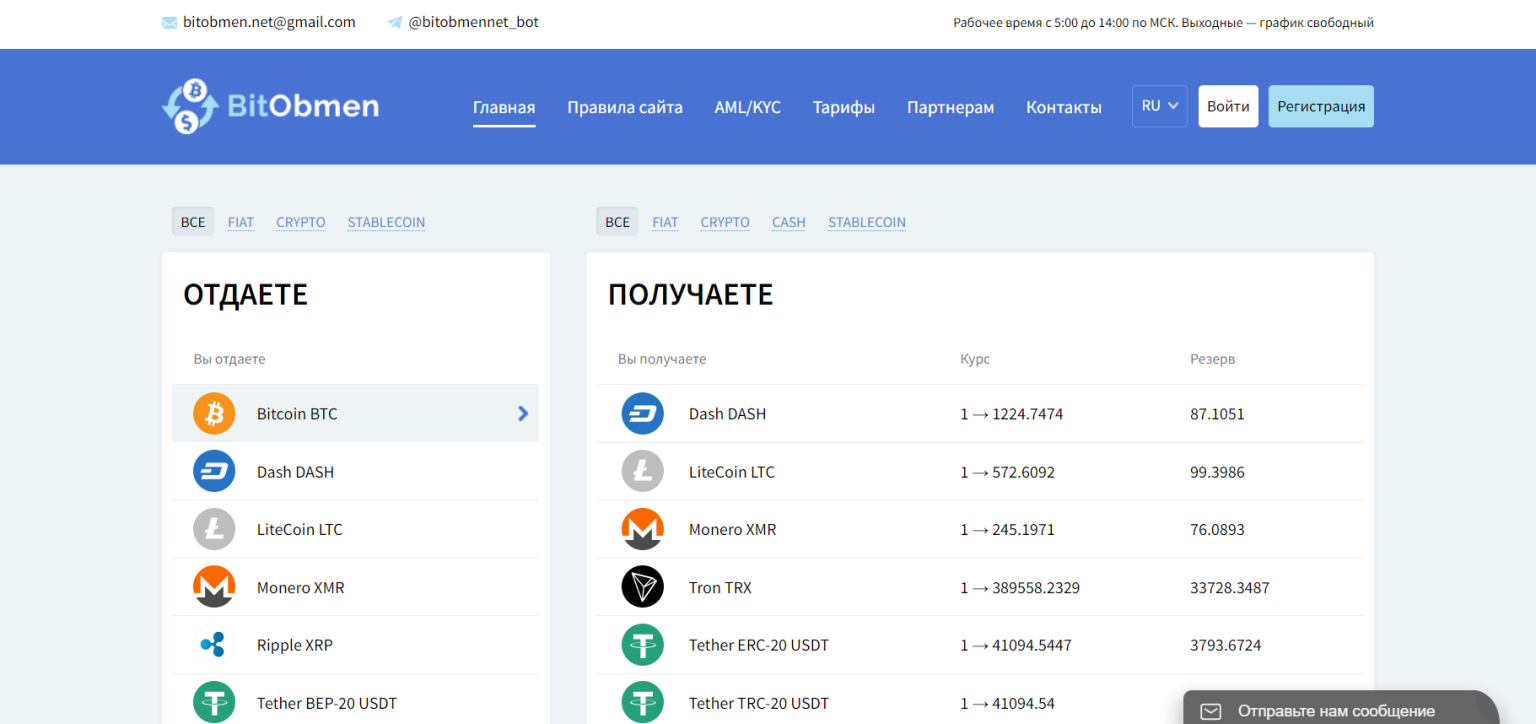Select the ВСЕ filter above Получаете
Screen dimensions: 1536x724
coord(618,222)
